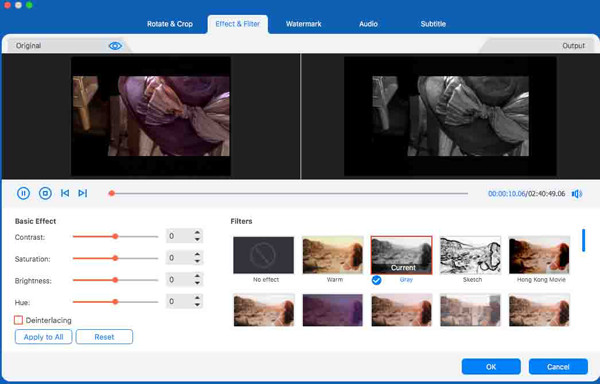
Task: Confirm changes with the OK button
Action: pyautogui.click(x=491, y=367)
